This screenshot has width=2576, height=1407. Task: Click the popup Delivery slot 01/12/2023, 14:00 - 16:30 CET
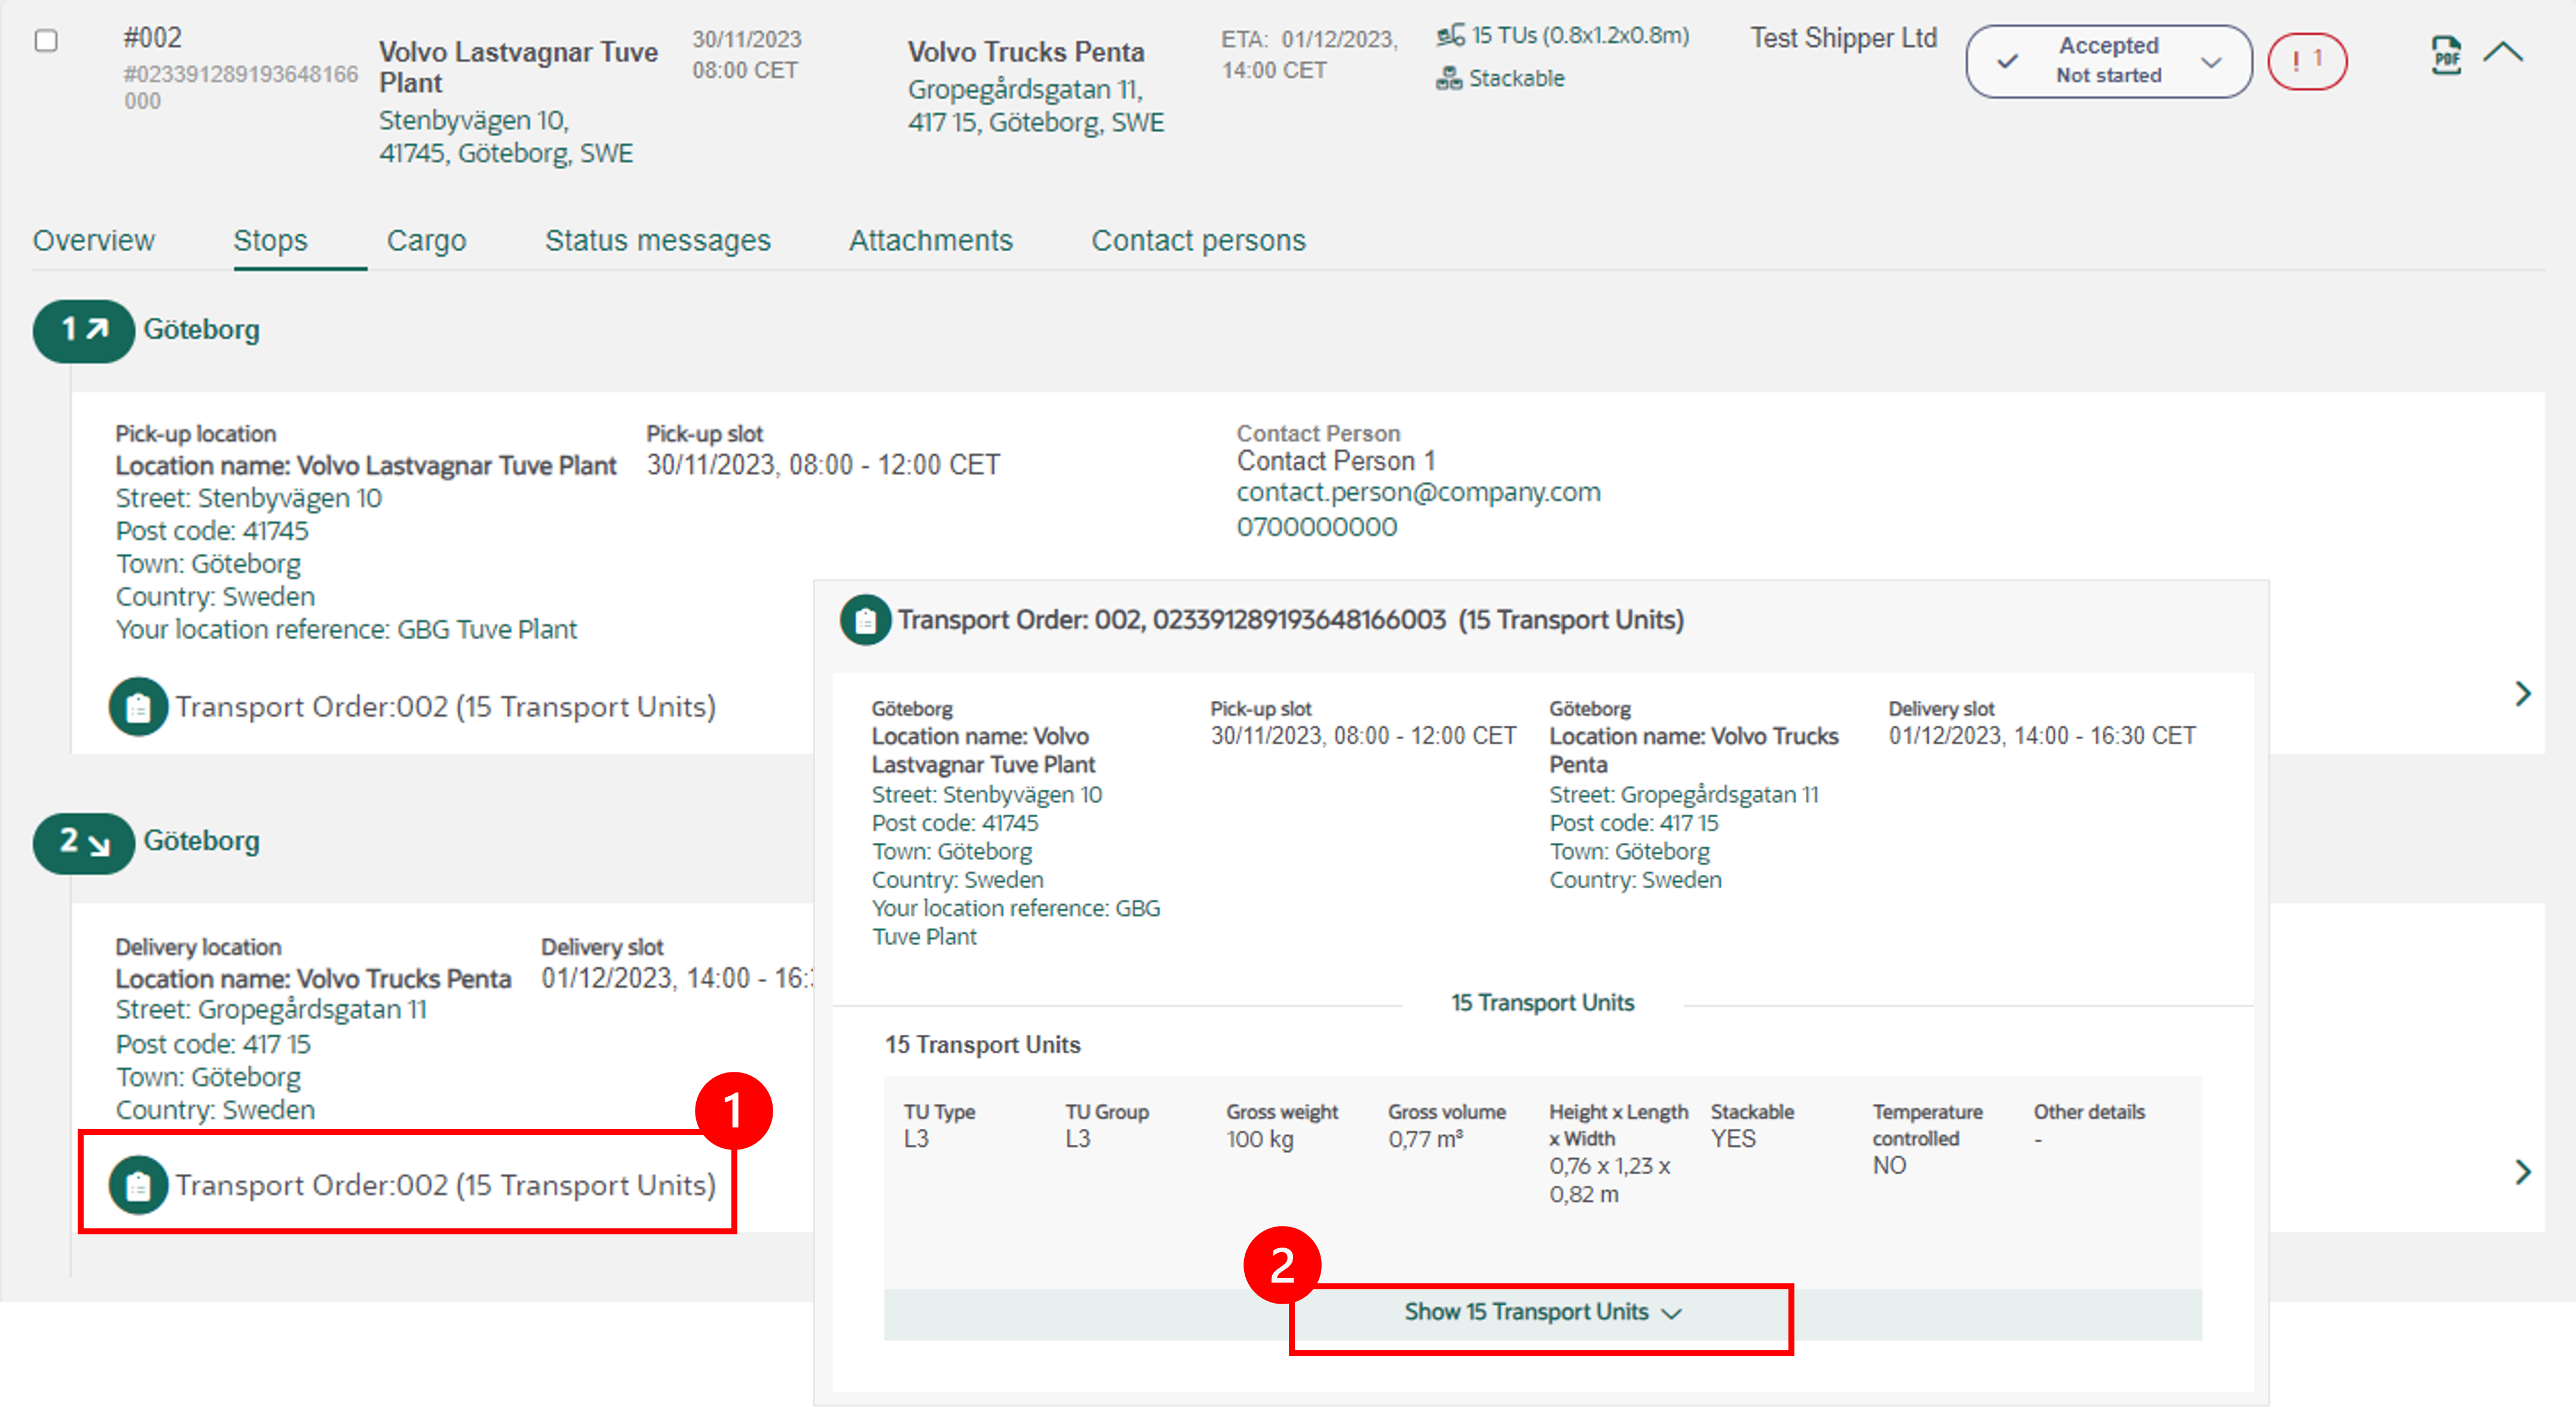coord(2041,736)
